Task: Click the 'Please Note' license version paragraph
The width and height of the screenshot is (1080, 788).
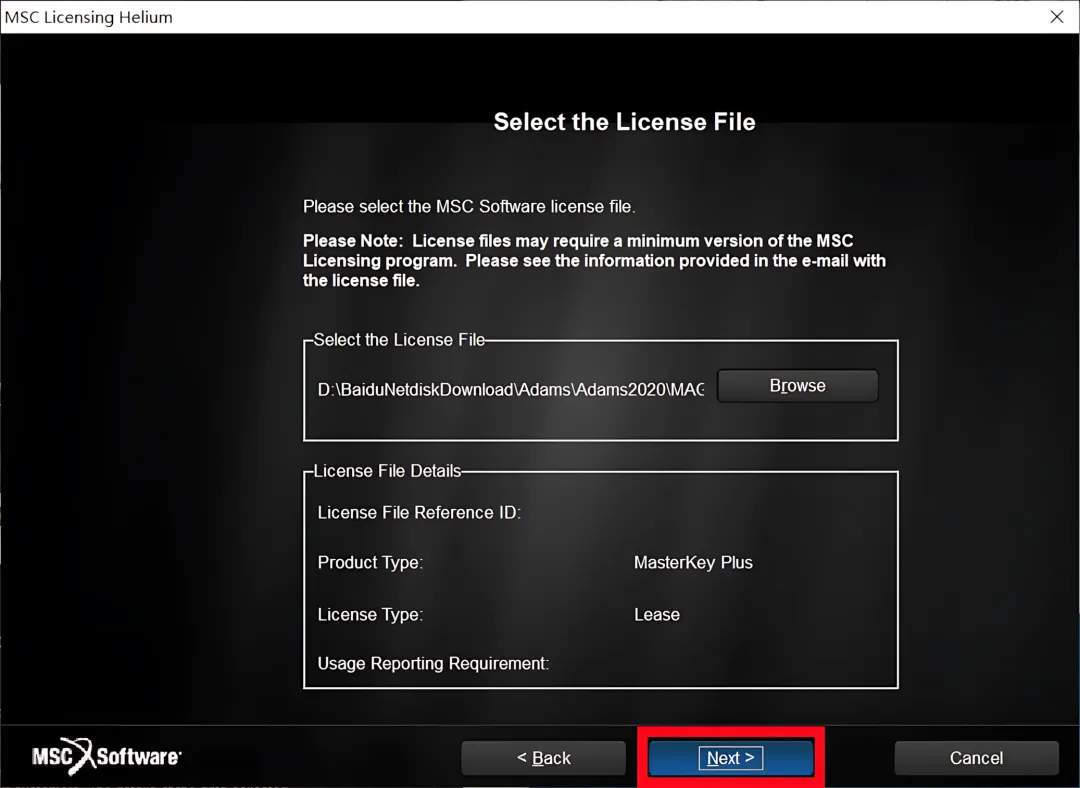Action: tap(594, 260)
